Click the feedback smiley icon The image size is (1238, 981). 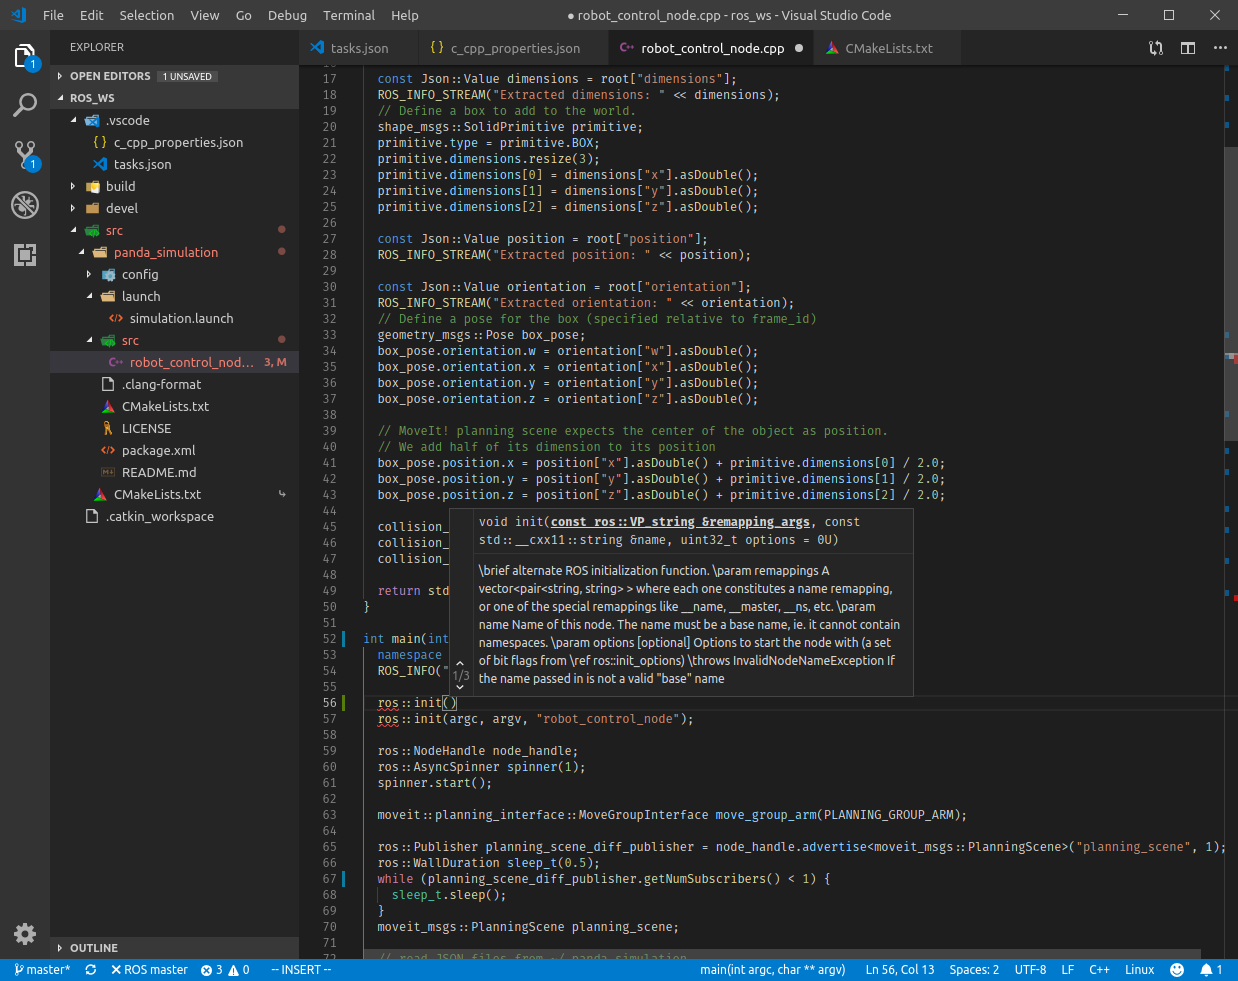pyautogui.click(x=1177, y=970)
